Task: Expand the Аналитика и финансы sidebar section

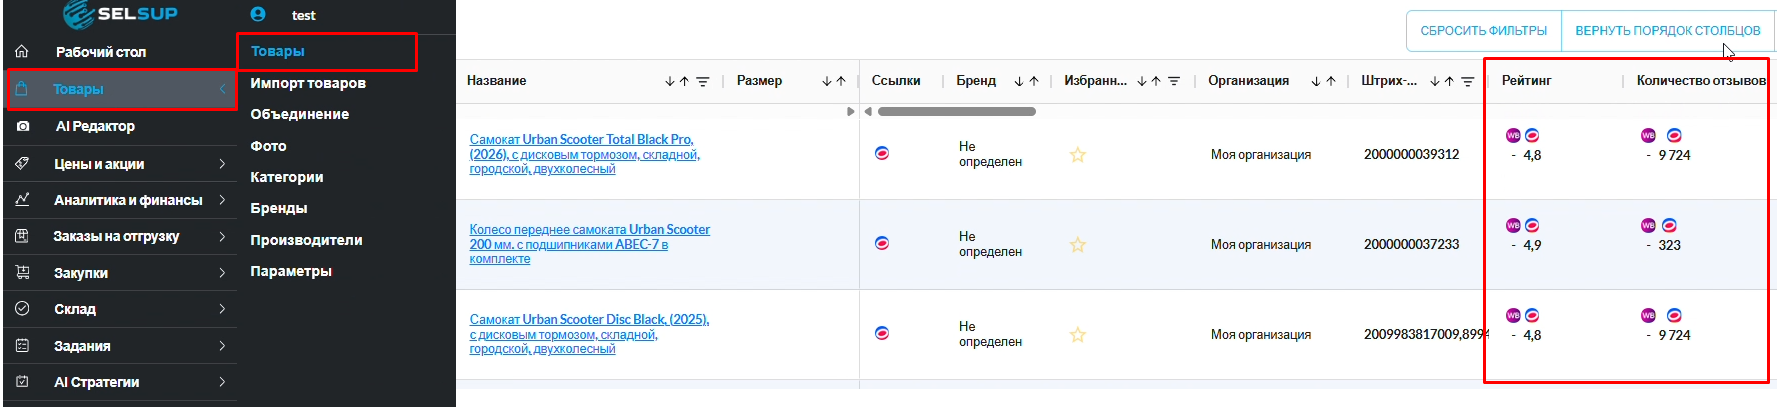Action: point(222,200)
